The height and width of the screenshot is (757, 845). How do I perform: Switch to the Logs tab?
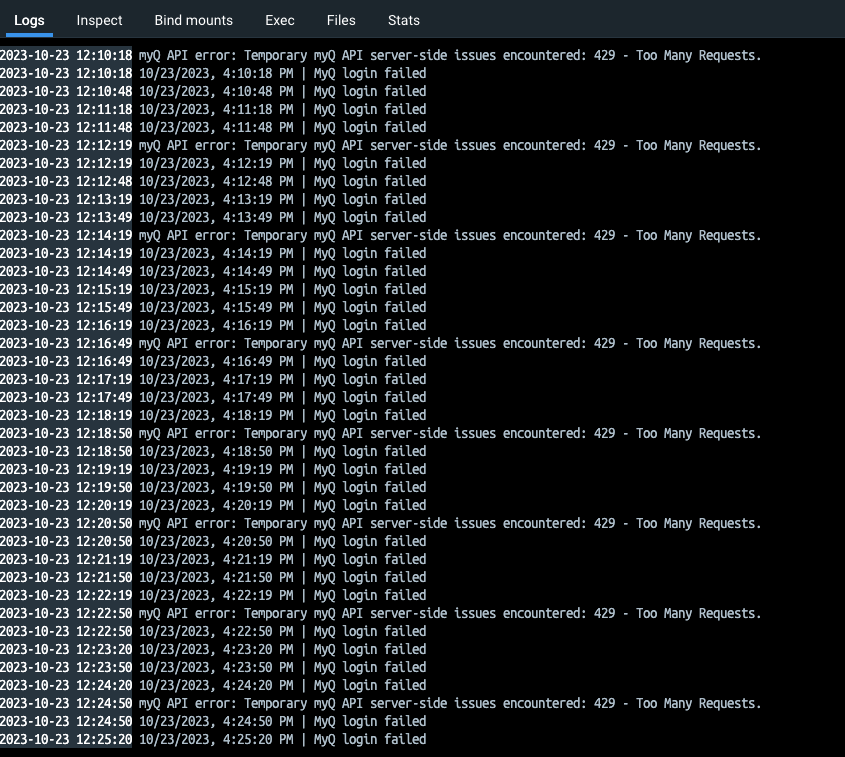29,20
